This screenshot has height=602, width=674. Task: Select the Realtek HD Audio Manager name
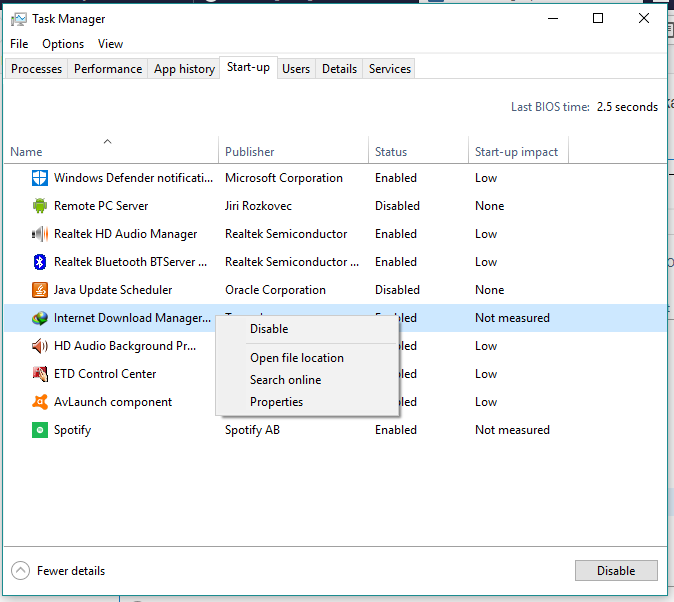tap(126, 234)
